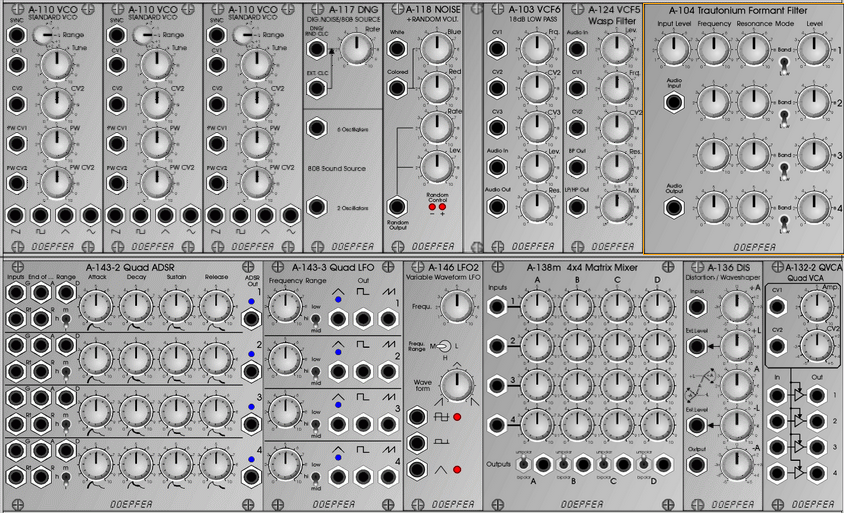
Task: Click the A-136 DIS Output jack
Action: [x=697, y=465]
